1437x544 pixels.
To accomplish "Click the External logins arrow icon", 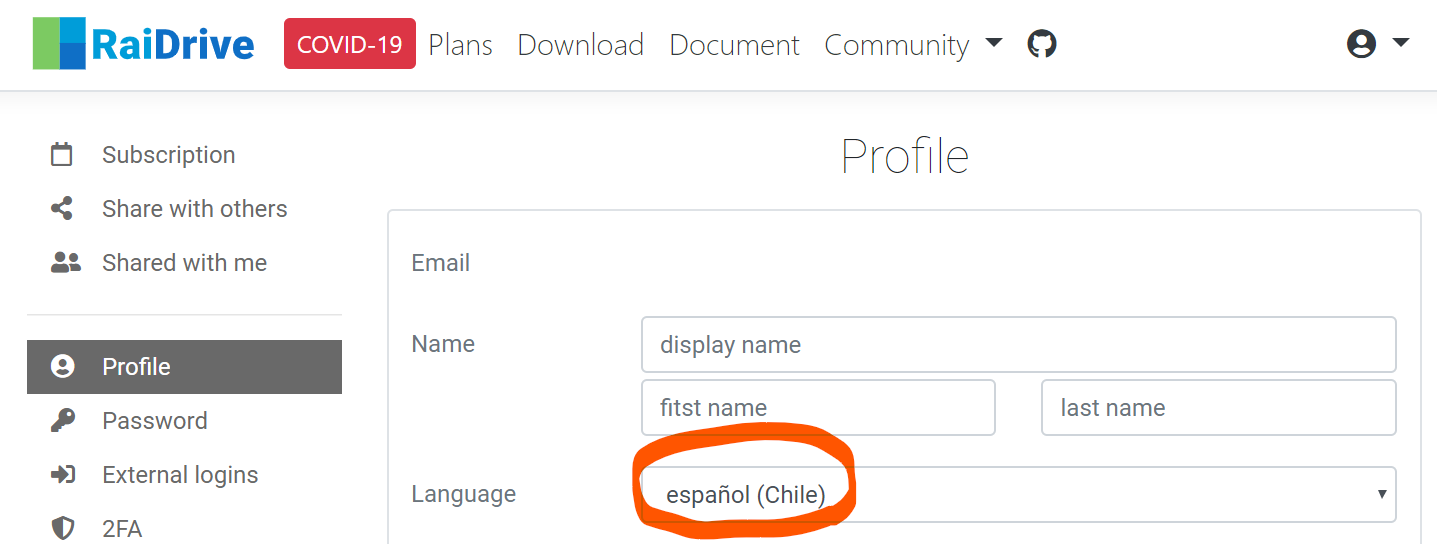I will (62, 475).
